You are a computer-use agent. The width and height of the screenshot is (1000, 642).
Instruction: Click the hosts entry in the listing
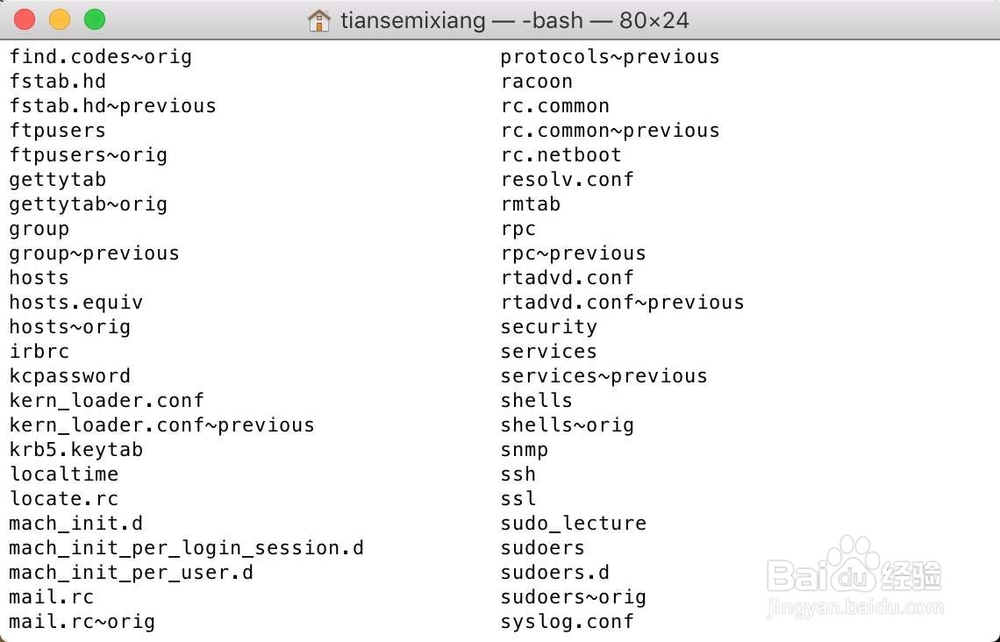(x=39, y=278)
